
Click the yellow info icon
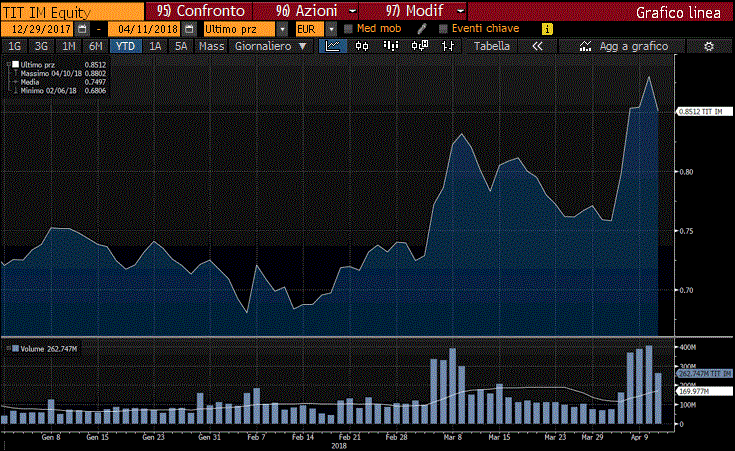547,29
